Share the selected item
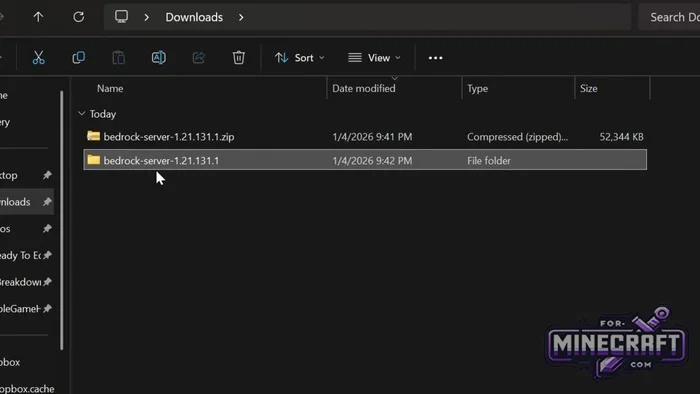Viewport: 700px width, 394px height. click(x=199, y=58)
